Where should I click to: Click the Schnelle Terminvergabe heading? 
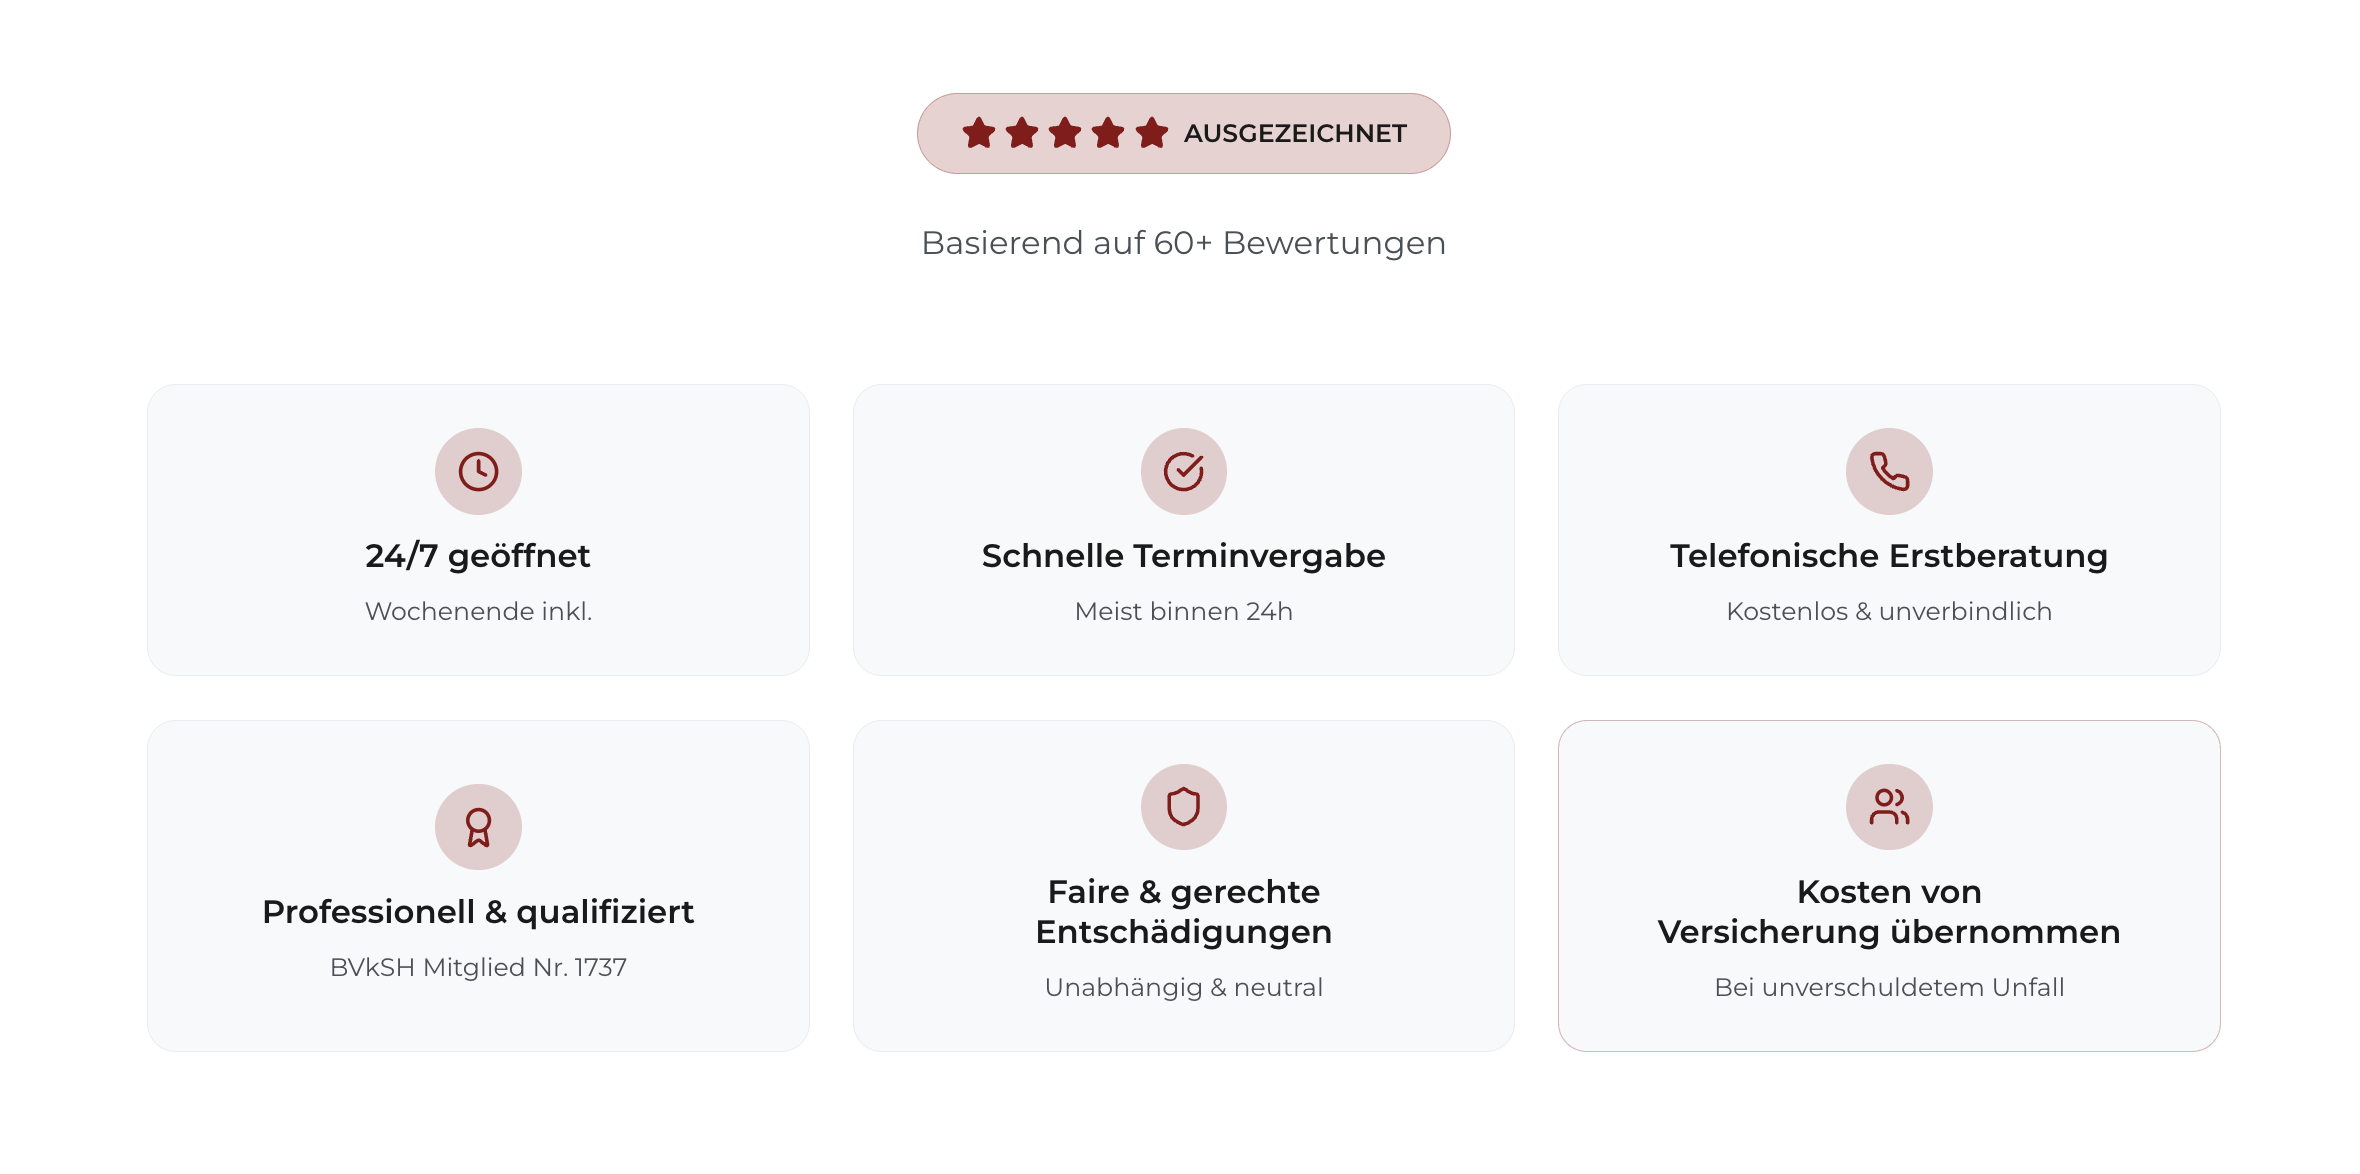[1184, 556]
